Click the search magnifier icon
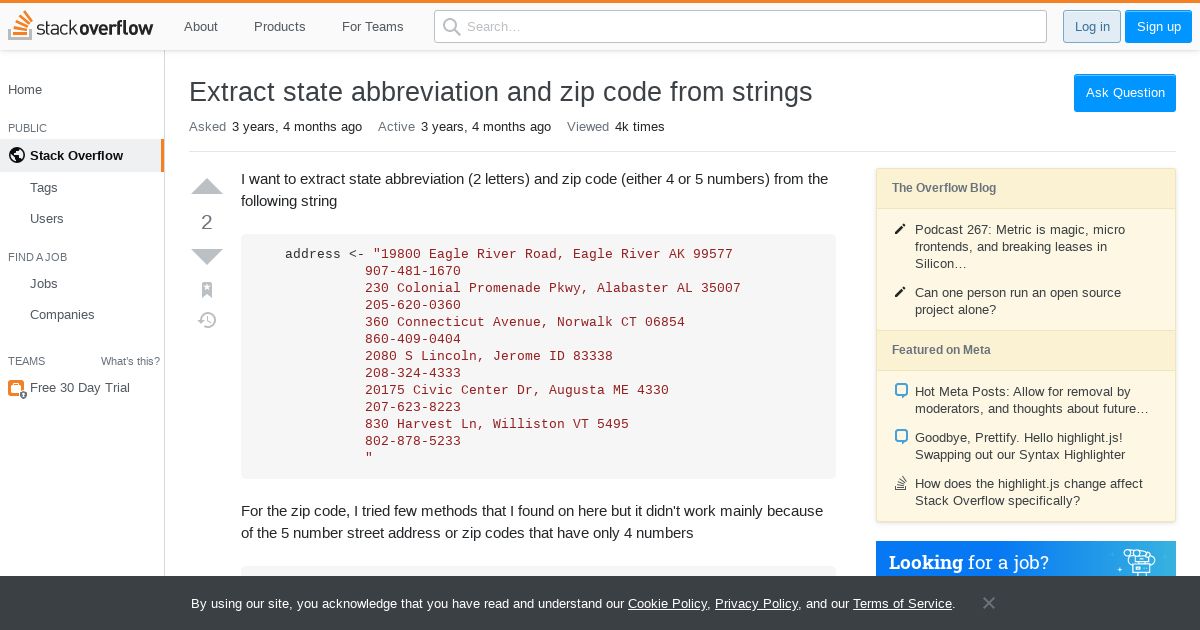The height and width of the screenshot is (630, 1200). coord(451,27)
